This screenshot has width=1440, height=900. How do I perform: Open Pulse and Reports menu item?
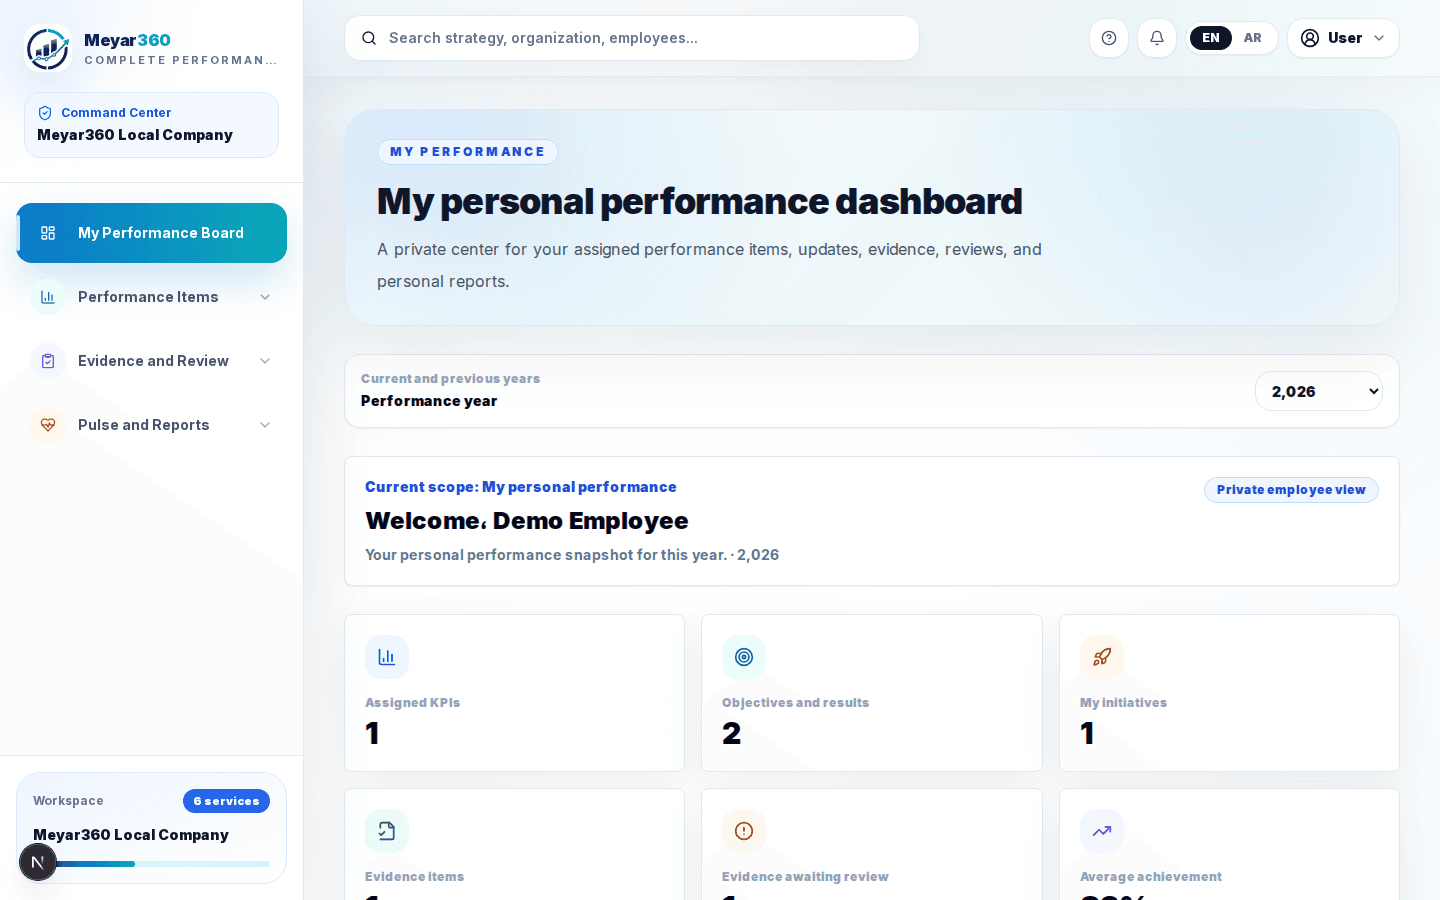click(x=152, y=425)
